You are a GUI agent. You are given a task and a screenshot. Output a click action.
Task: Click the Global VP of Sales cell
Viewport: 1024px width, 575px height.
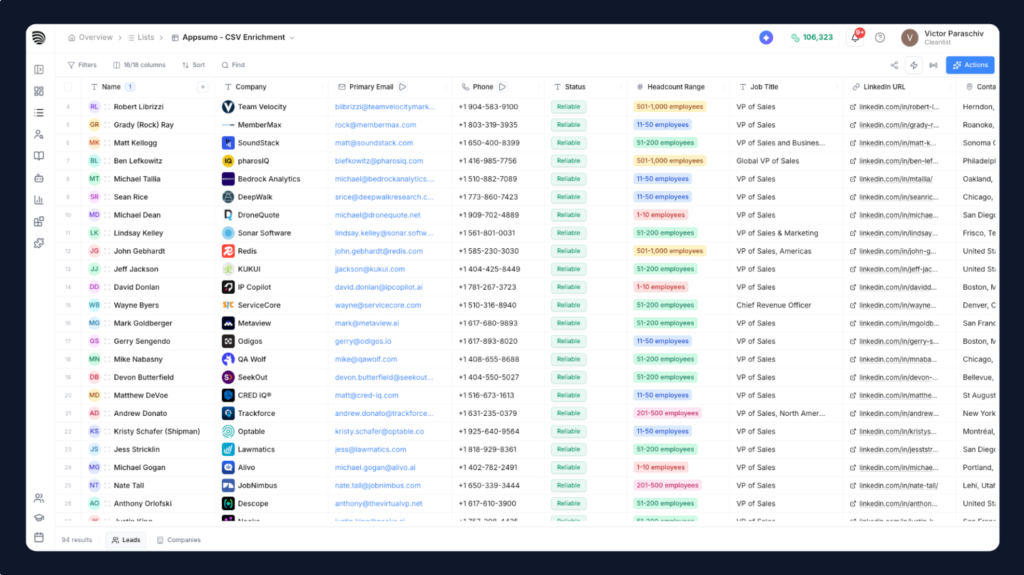[767, 161]
